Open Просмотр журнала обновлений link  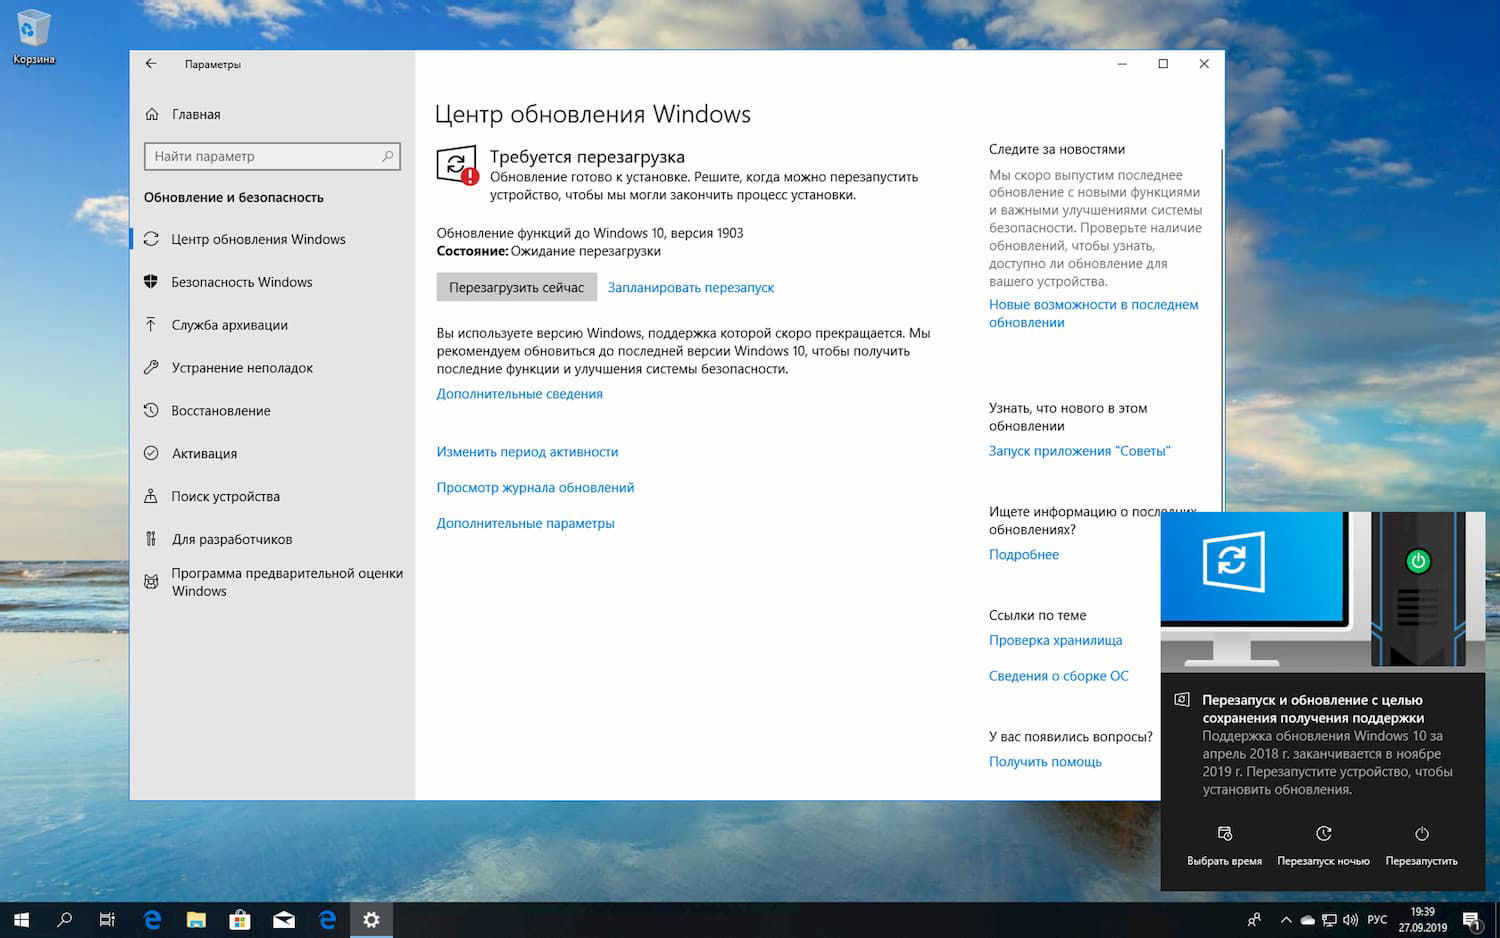click(535, 487)
